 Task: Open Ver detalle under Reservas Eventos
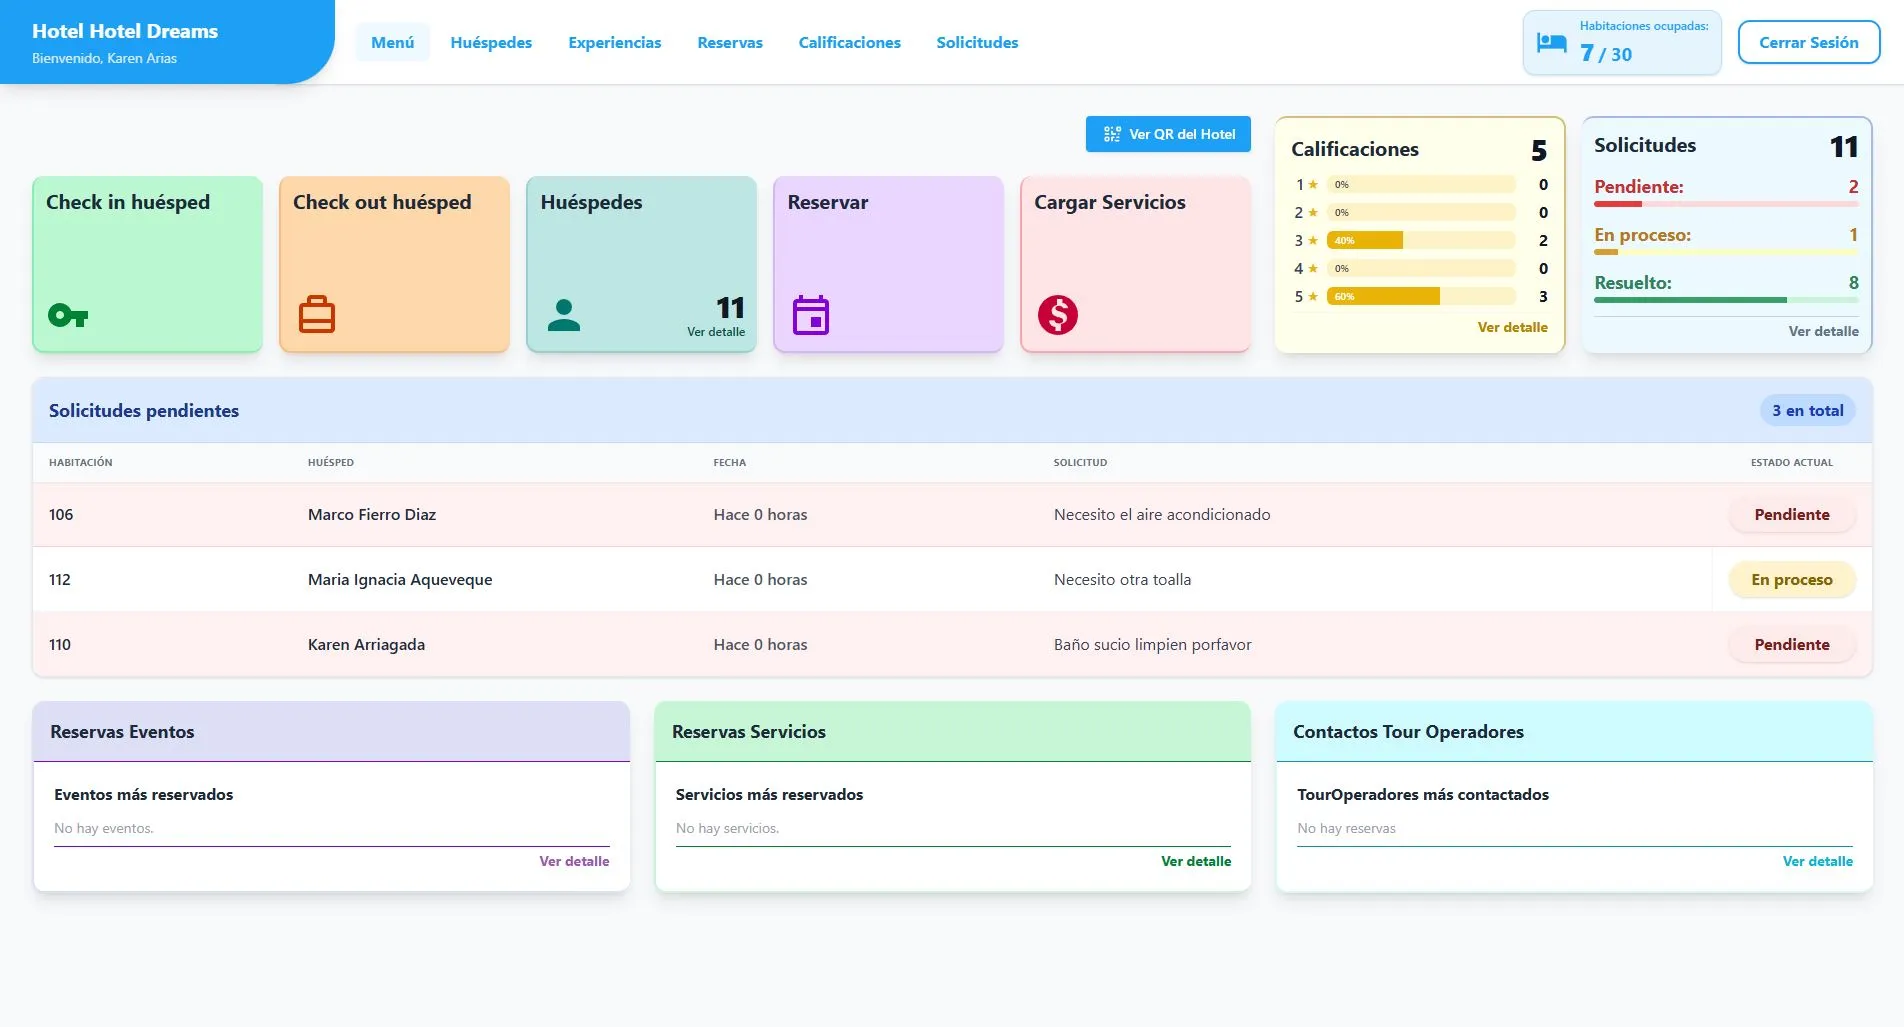point(574,861)
